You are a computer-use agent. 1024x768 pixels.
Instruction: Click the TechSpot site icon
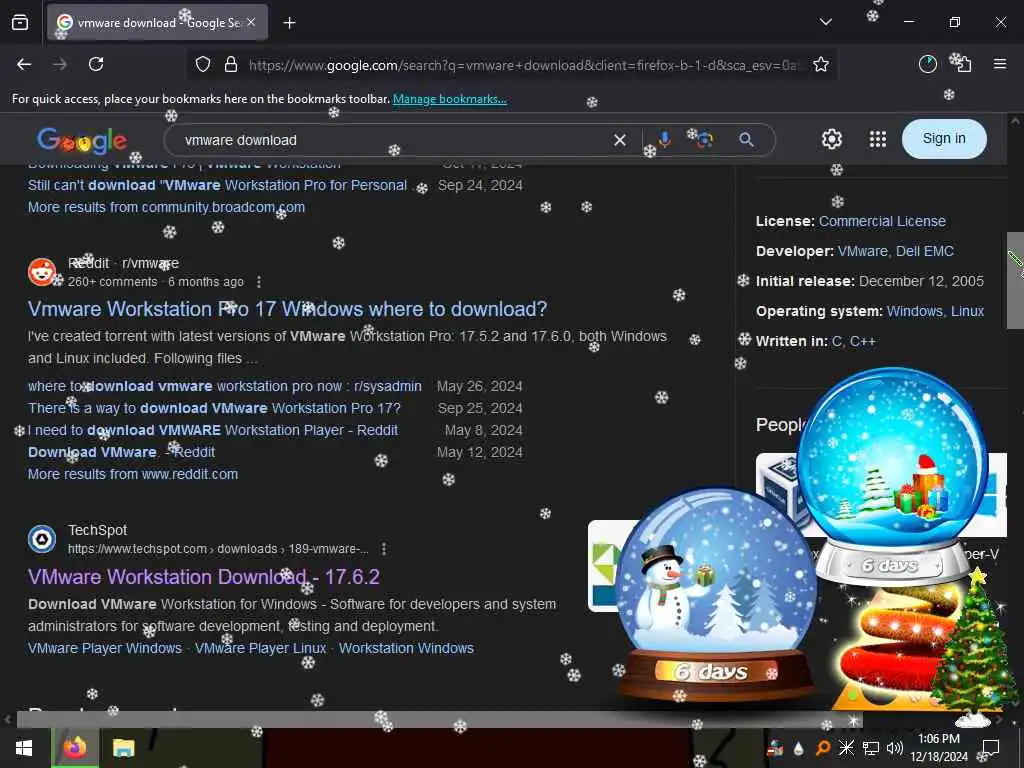click(x=42, y=539)
